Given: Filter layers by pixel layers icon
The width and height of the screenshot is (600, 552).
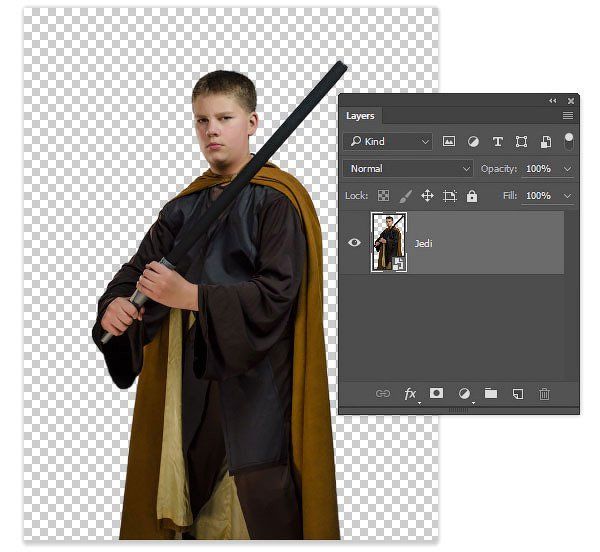Looking at the screenshot, I should pyautogui.click(x=448, y=142).
